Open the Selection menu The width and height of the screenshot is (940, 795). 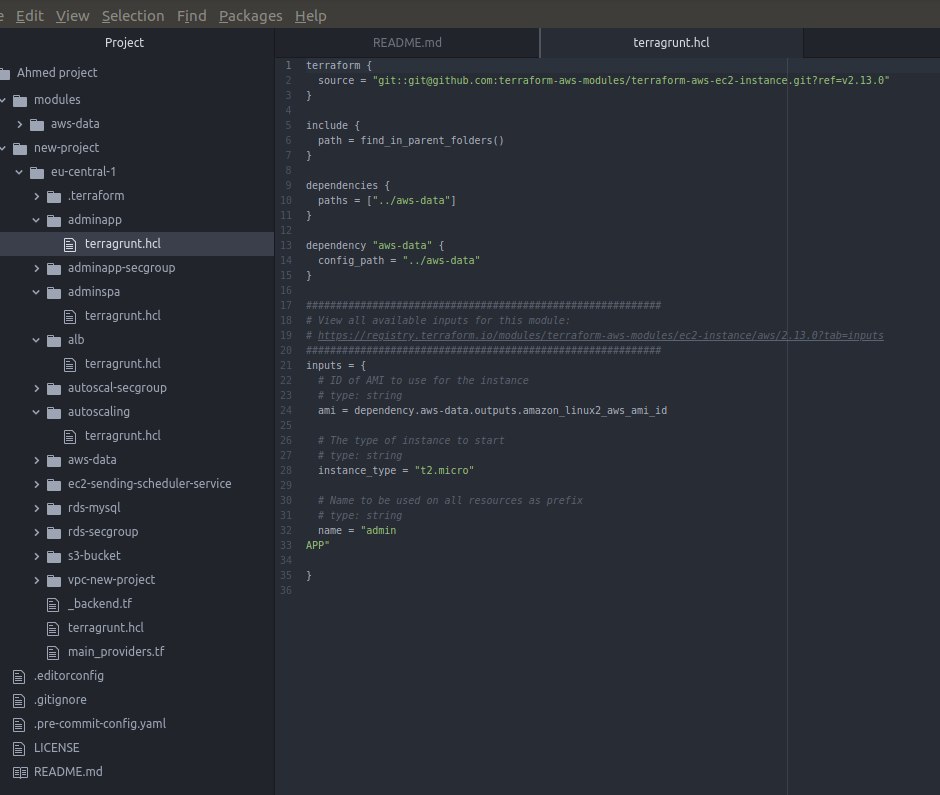pos(133,16)
